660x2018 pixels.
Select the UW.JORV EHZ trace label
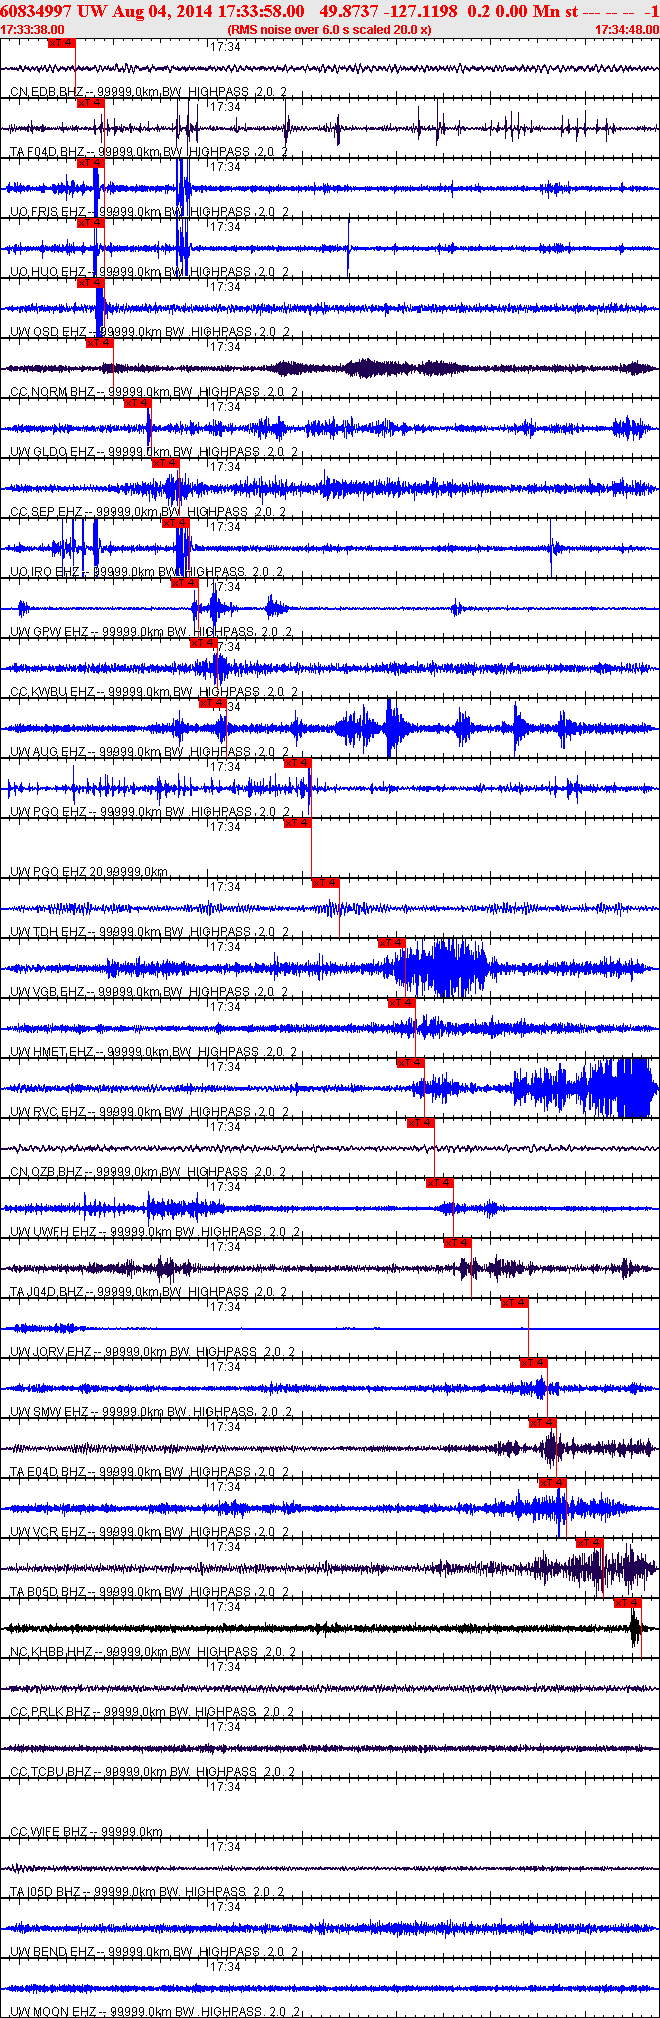[152, 1352]
